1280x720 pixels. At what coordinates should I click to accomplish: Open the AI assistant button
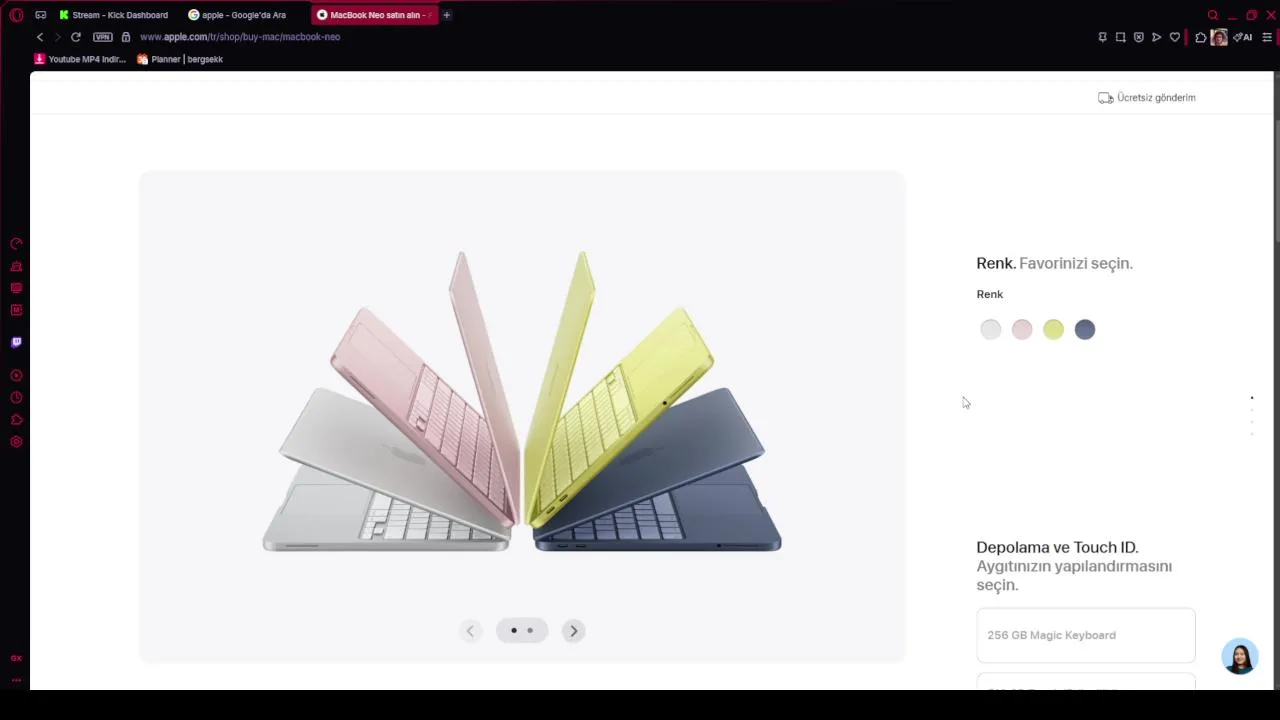[1243, 37]
